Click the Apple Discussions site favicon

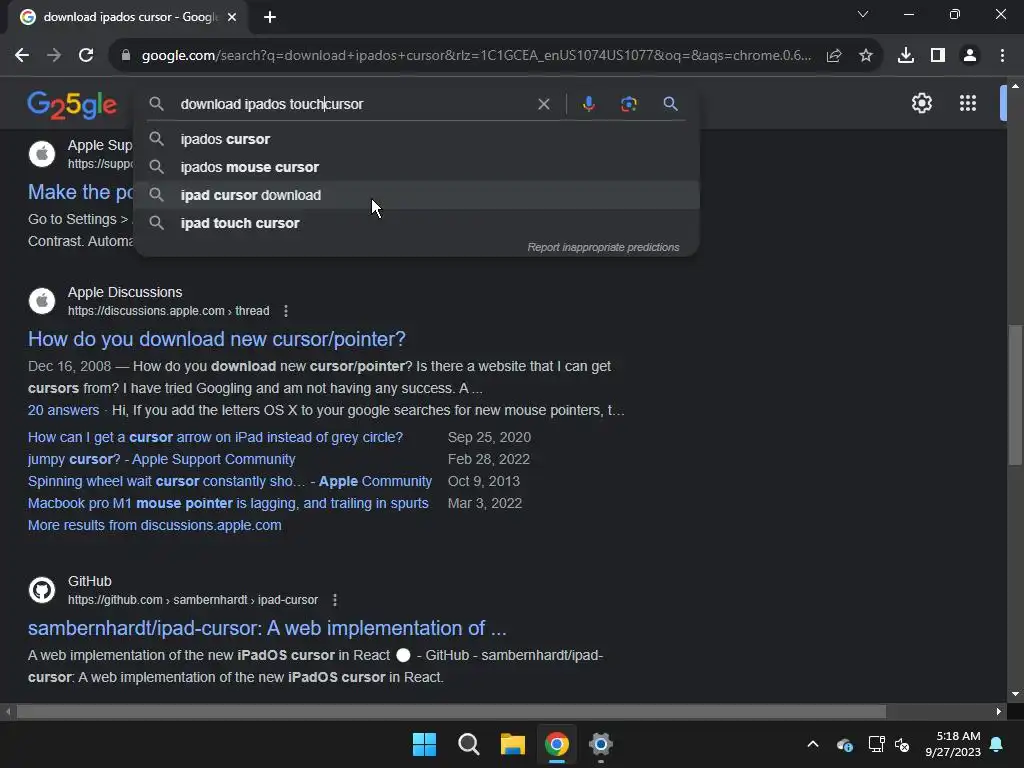pos(42,301)
